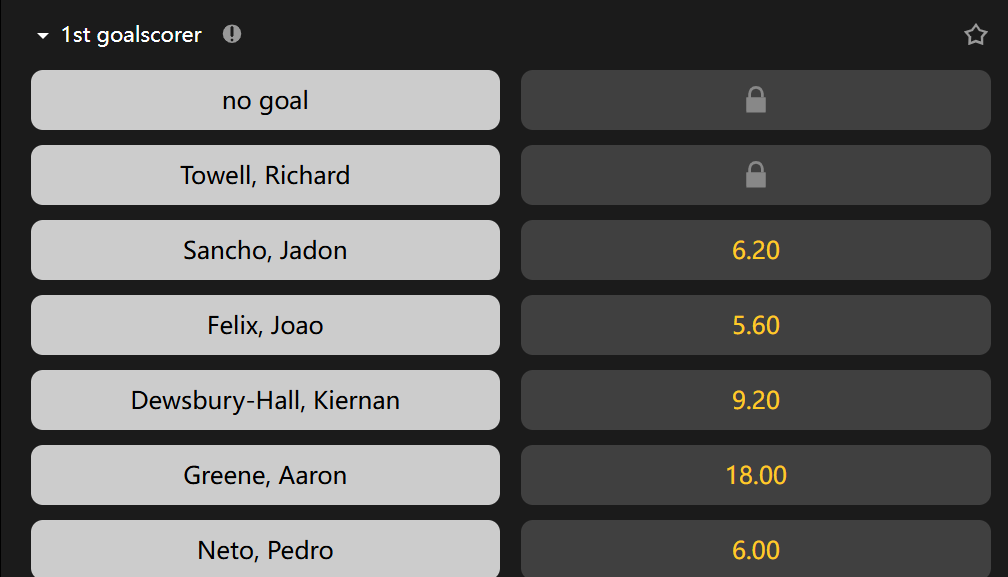Select Neto, Pedro player label
Viewport: 1008px width, 577px height.
click(265, 549)
